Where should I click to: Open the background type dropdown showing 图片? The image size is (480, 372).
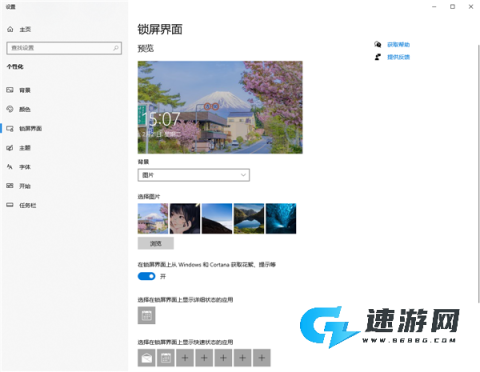pos(194,175)
